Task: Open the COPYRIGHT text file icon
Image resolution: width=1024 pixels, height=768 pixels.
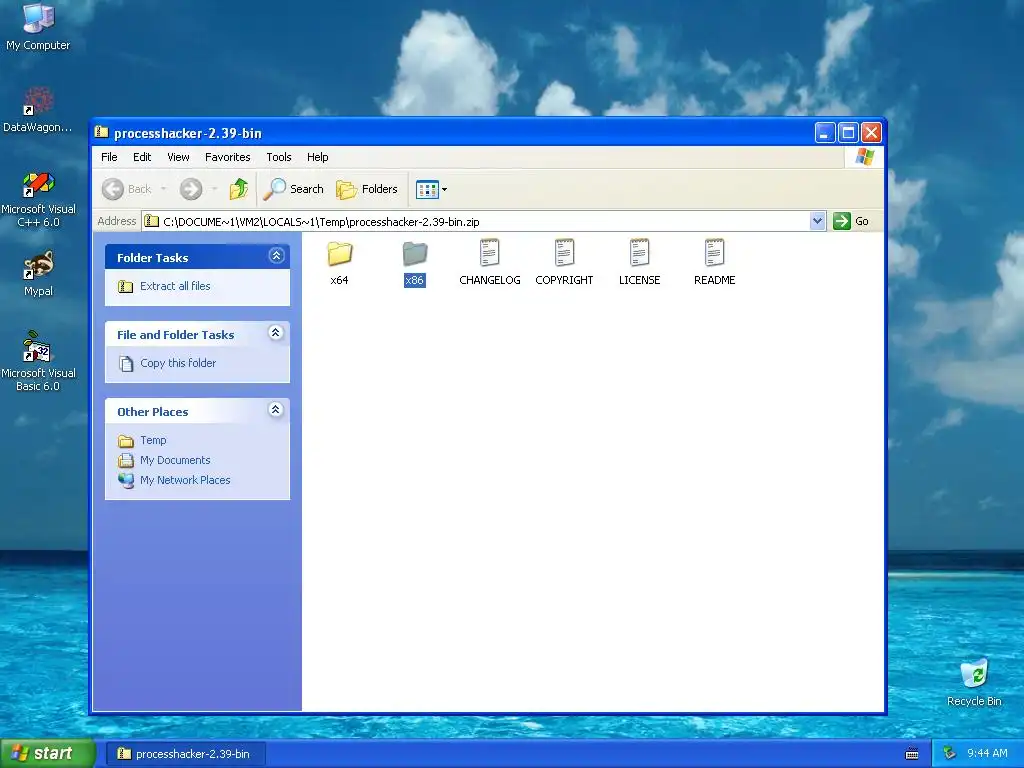Action: click(x=564, y=253)
